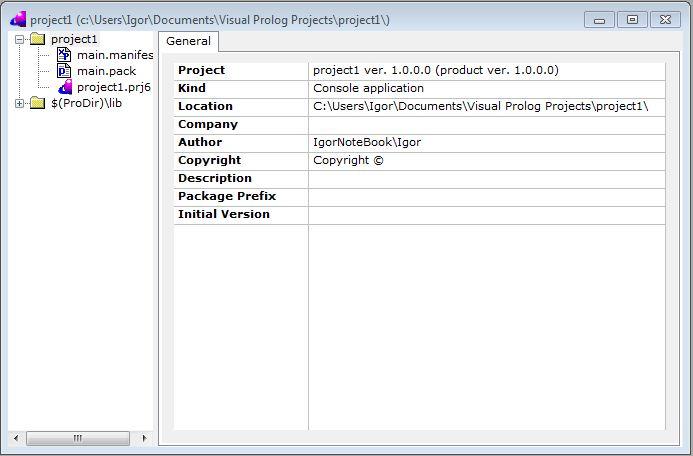This screenshot has height=456, width=693.
Task: Click the empty Package Prefix value field
Action: (487, 197)
